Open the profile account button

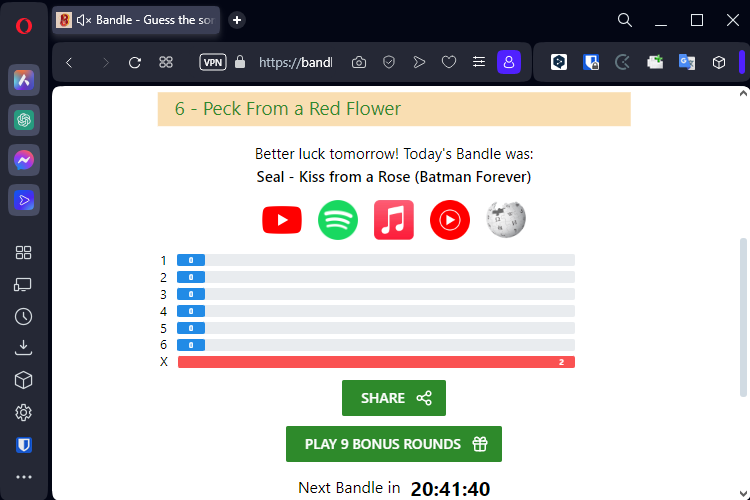(x=509, y=62)
